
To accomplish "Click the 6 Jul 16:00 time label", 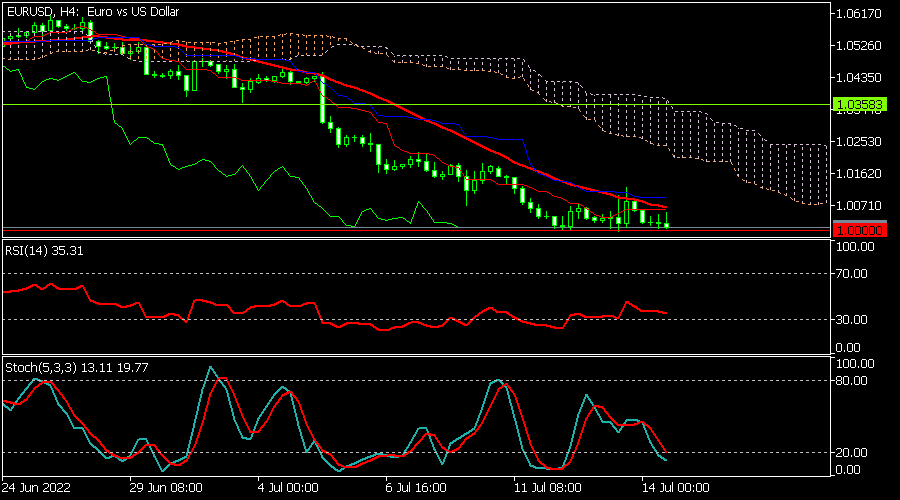I will (x=416, y=488).
